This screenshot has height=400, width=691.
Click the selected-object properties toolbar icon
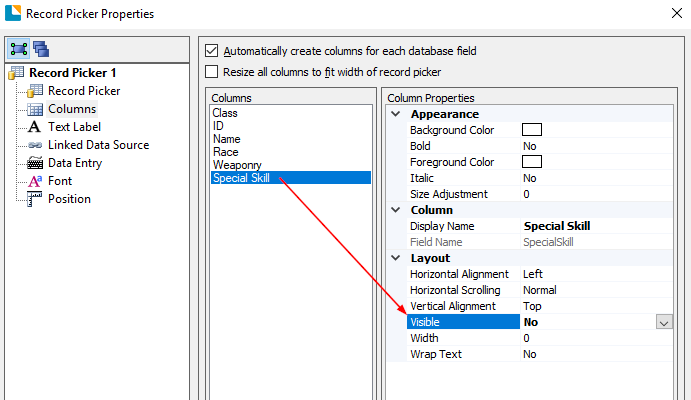(x=19, y=49)
